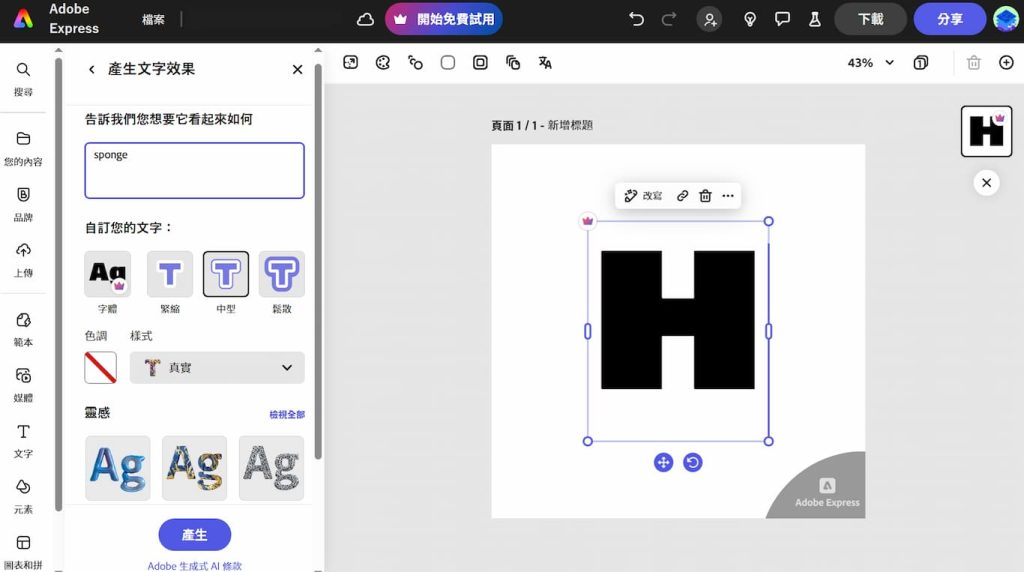This screenshot has height=572, width=1024.
Task: Invite collaborators with the person icon
Action: tap(709, 20)
